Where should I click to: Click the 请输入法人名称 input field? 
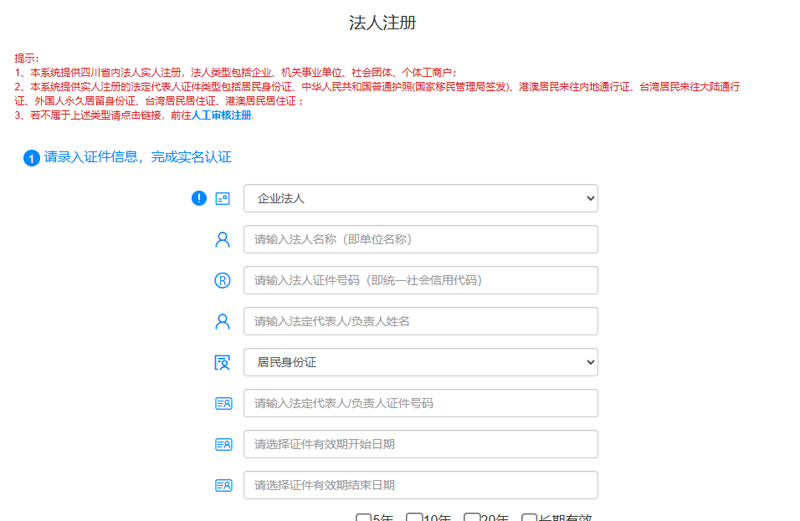(420, 240)
